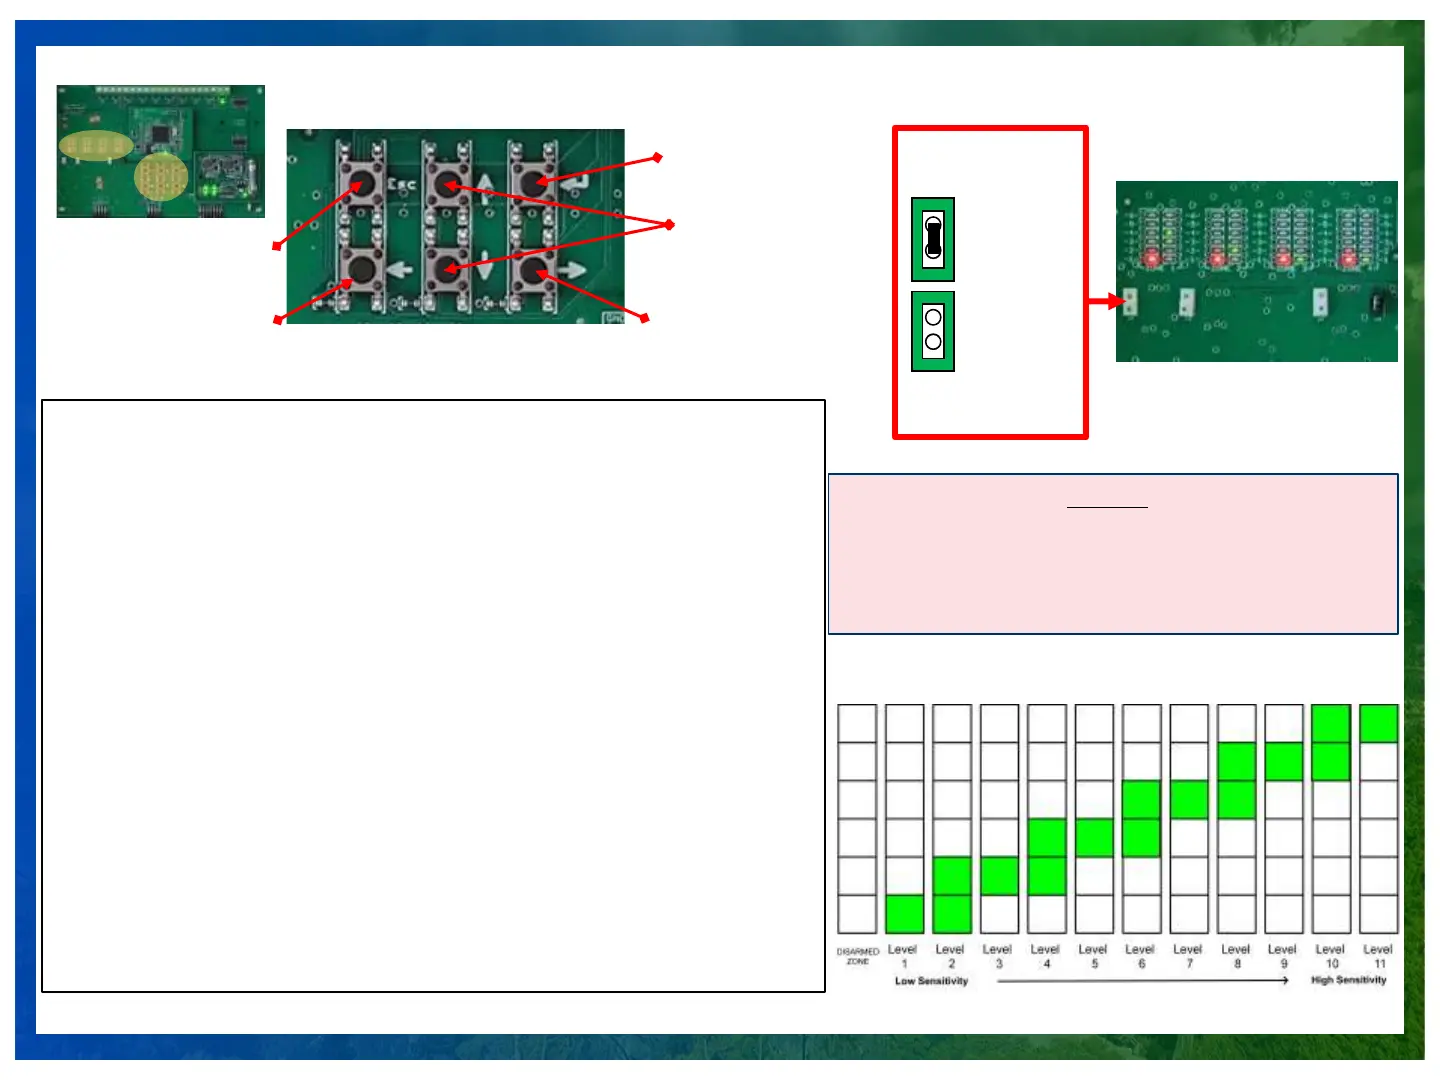Select the open jumper with two pins
The width and height of the screenshot is (1440, 1080).
933,331
